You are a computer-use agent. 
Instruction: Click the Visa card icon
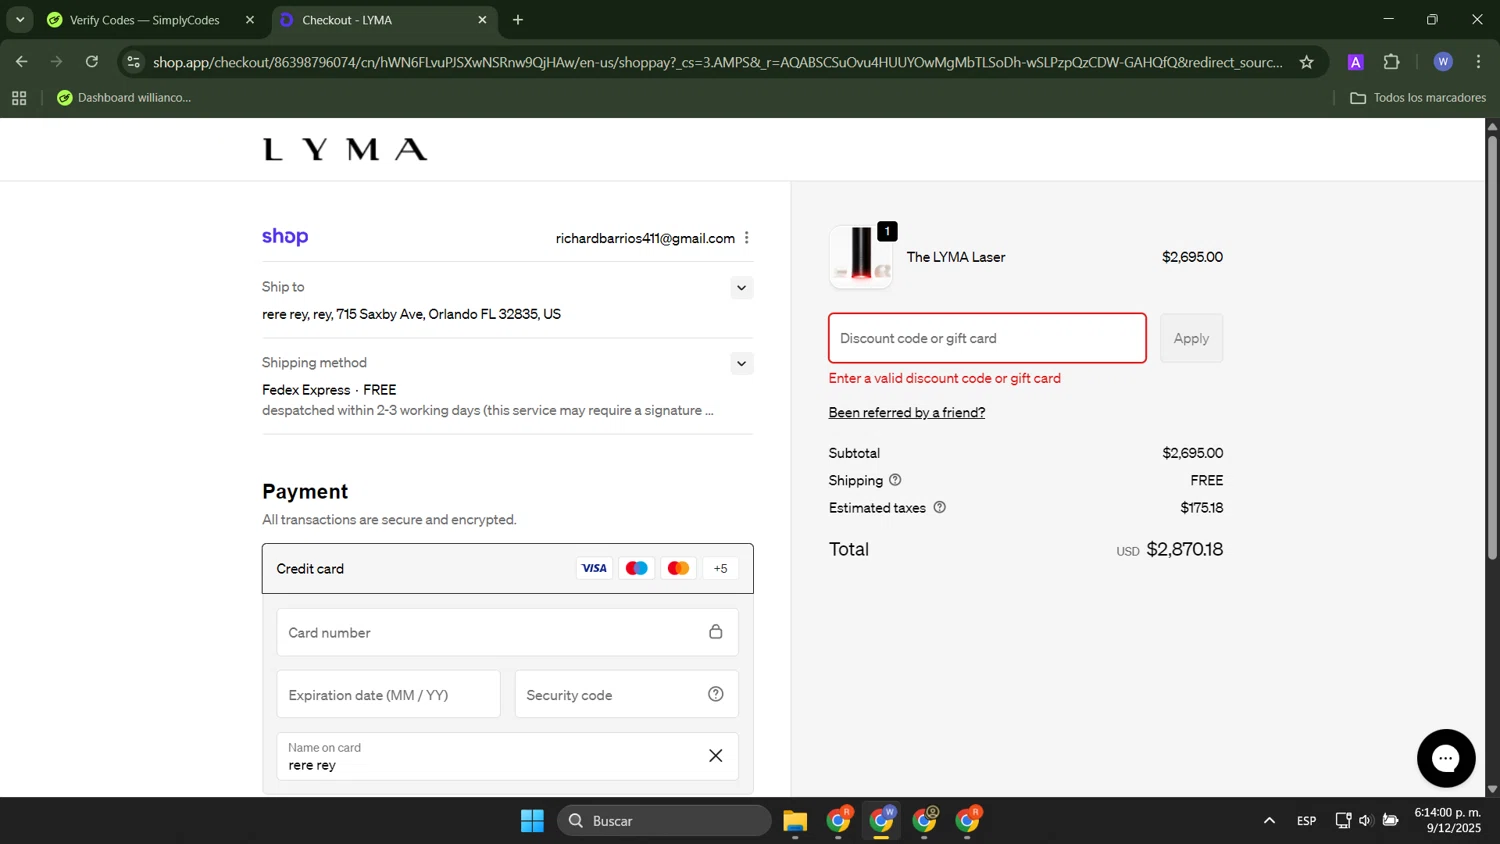594,569
